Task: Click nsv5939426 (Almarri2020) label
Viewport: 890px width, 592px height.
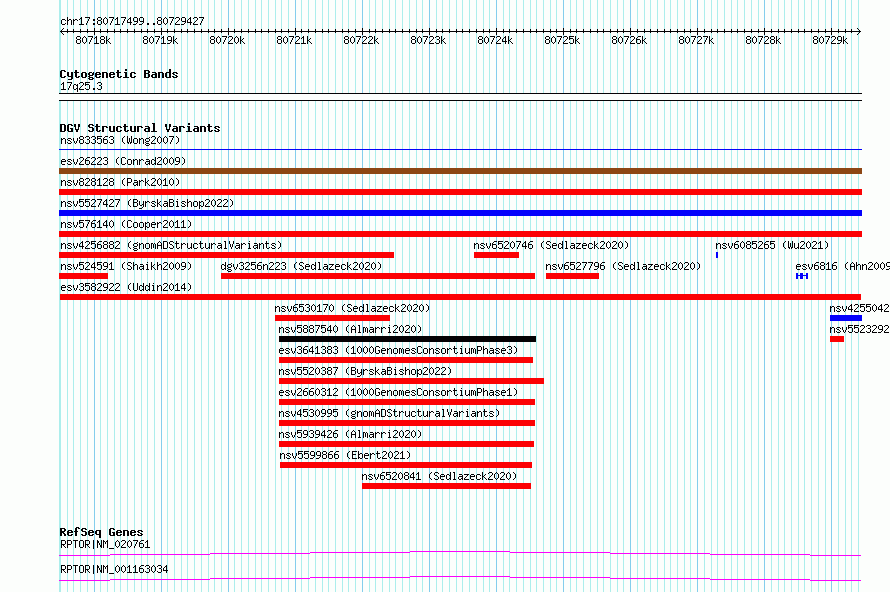Action: [350, 434]
